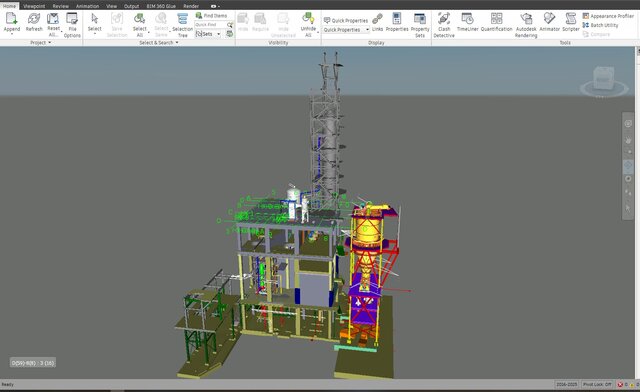Expand the Project panel dropdown
The height and width of the screenshot is (392, 640).
point(41,42)
